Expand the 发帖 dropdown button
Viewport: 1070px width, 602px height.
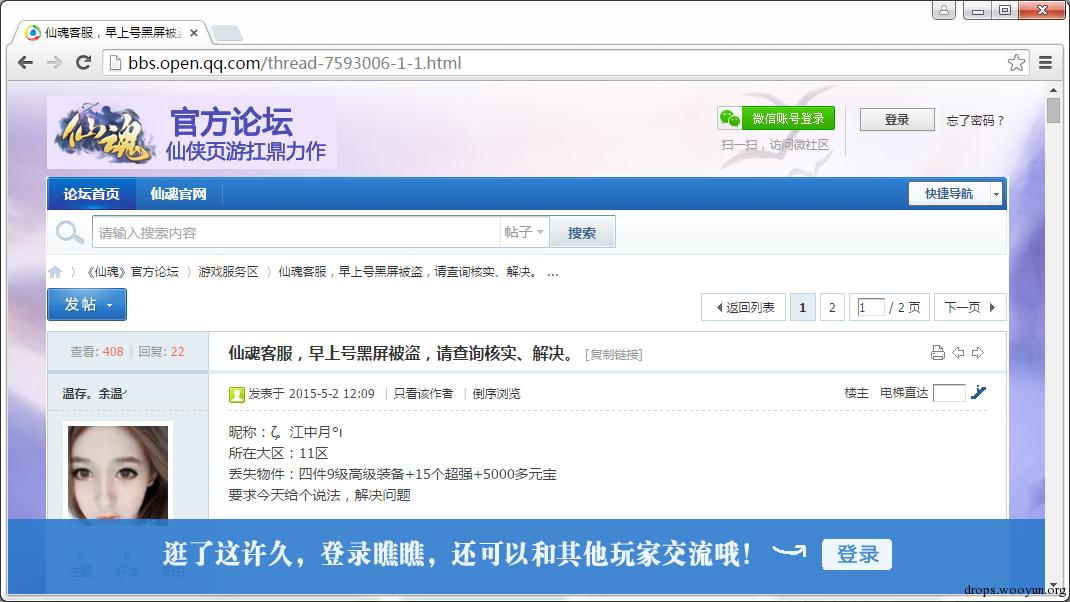click(x=87, y=304)
